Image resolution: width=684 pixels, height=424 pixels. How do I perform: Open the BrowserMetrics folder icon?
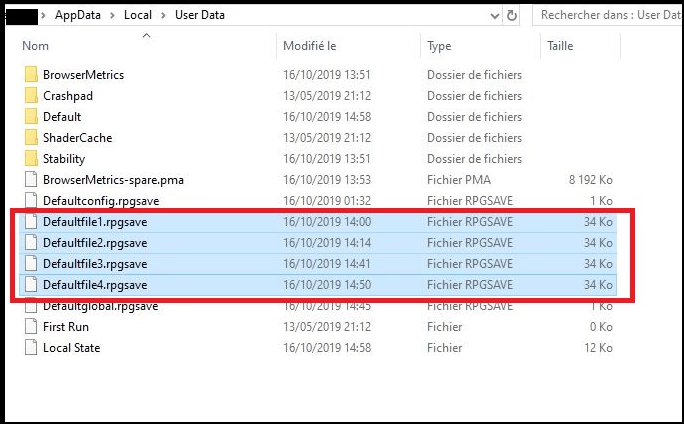[31, 75]
